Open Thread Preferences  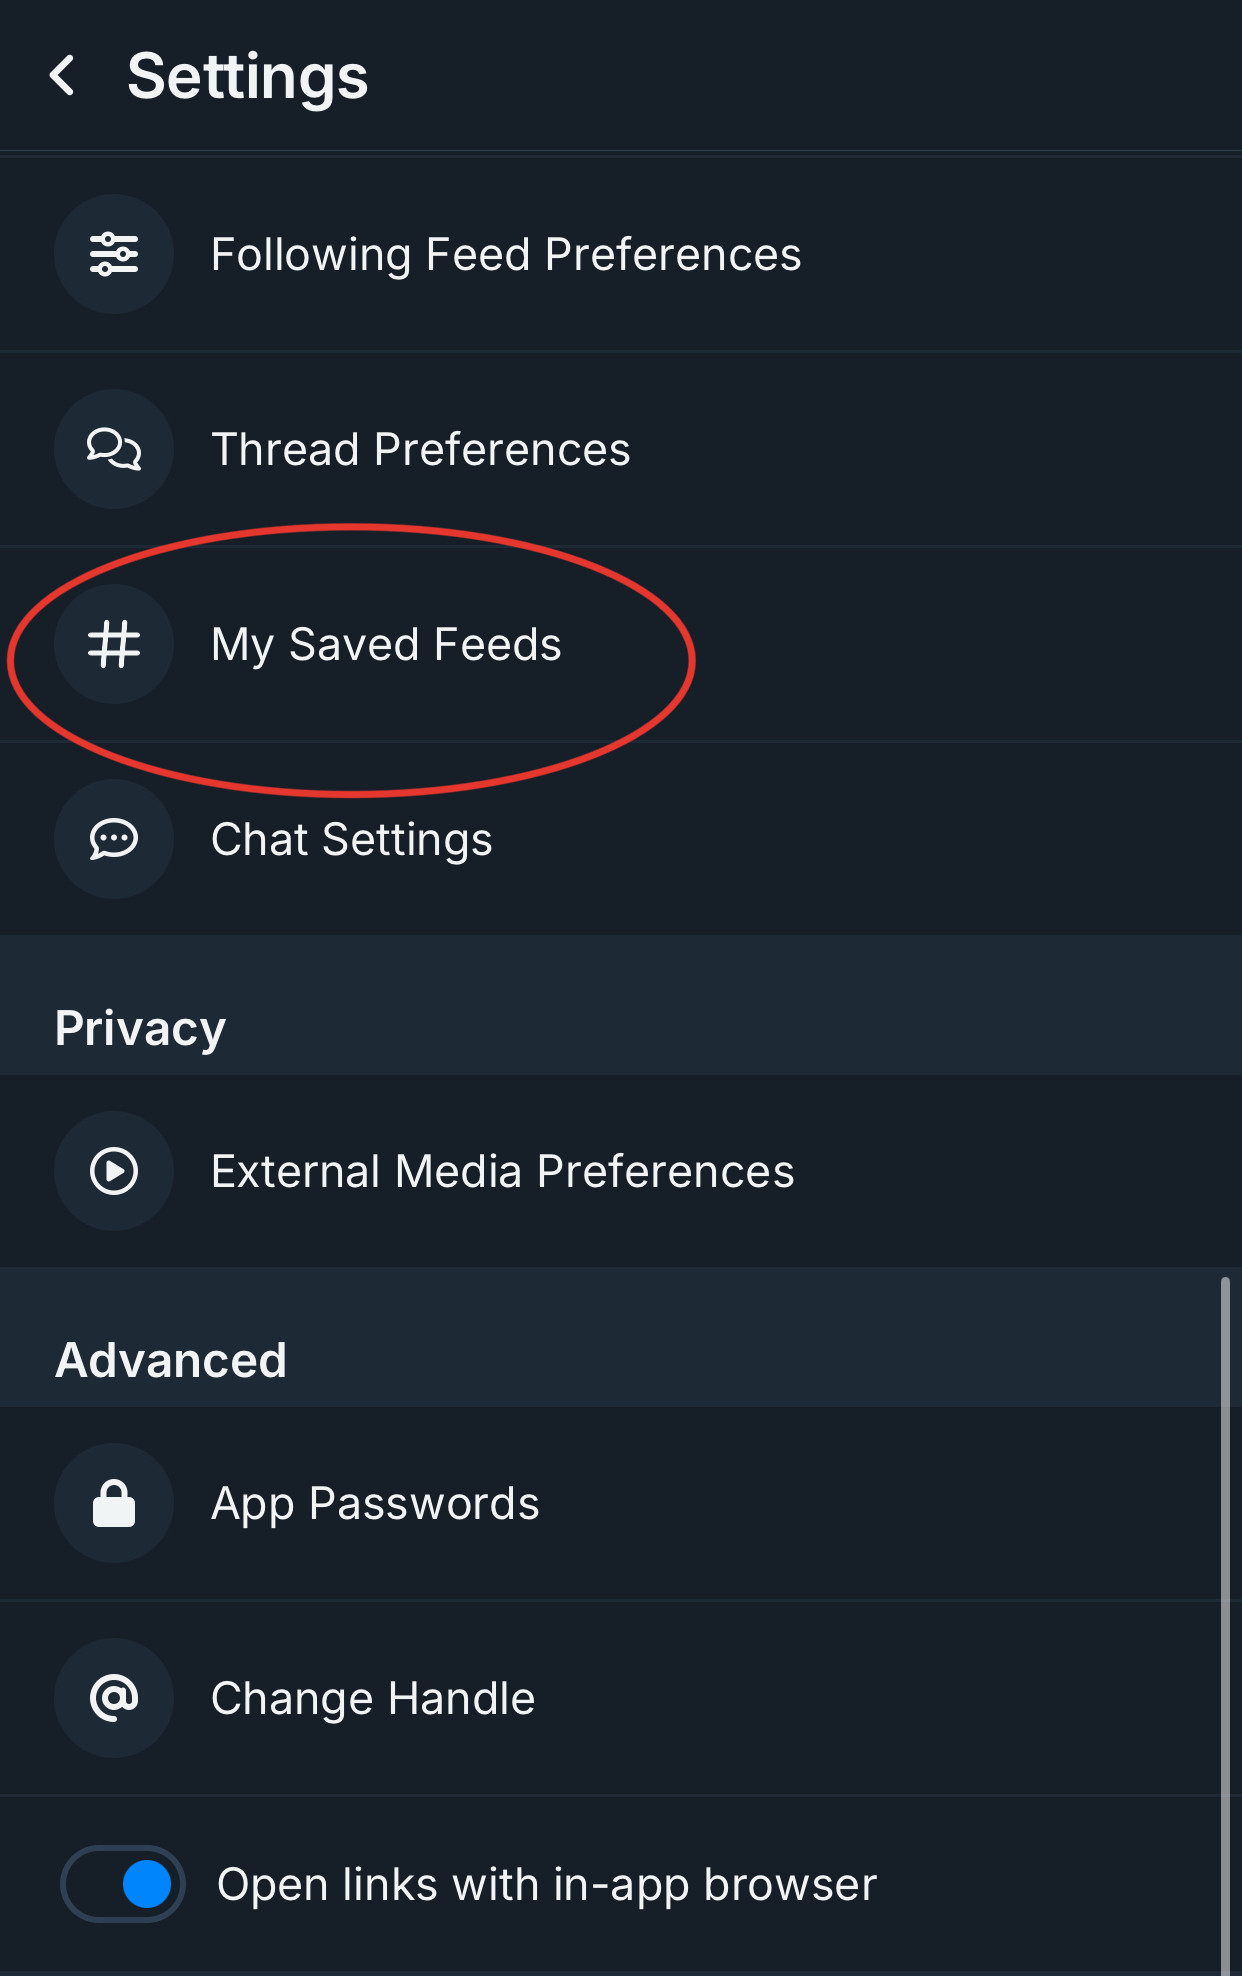pyautogui.click(x=421, y=449)
